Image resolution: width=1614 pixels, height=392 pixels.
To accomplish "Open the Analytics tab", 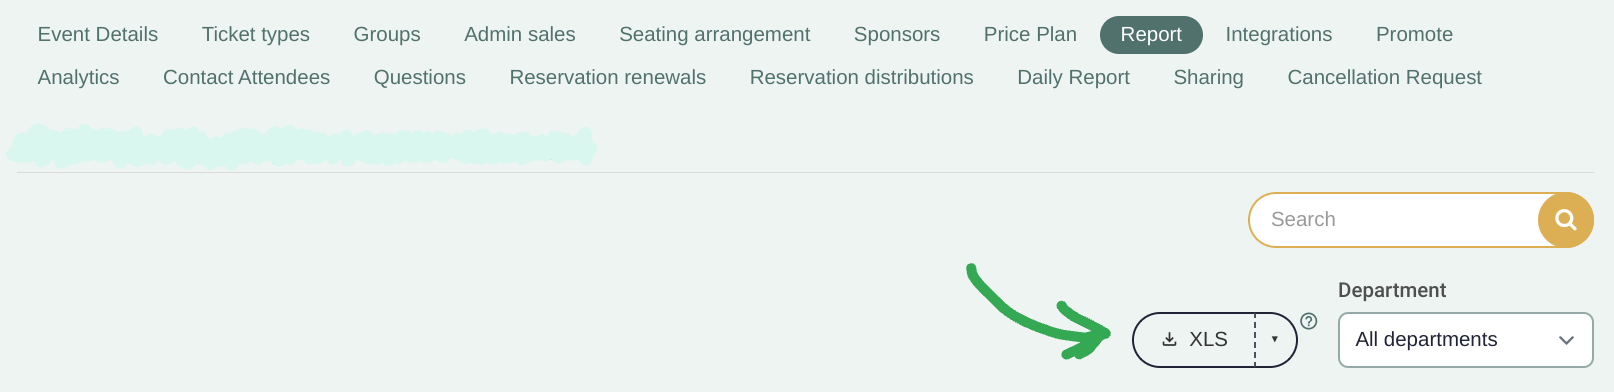I will (79, 78).
